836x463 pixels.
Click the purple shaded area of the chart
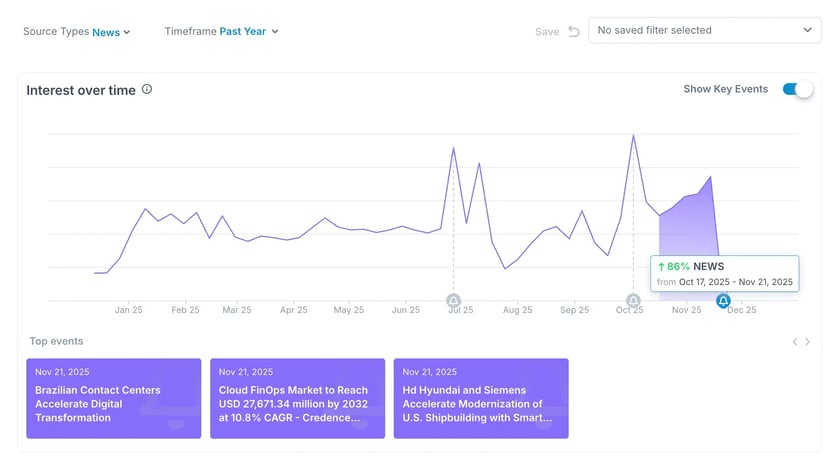coord(690,230)
